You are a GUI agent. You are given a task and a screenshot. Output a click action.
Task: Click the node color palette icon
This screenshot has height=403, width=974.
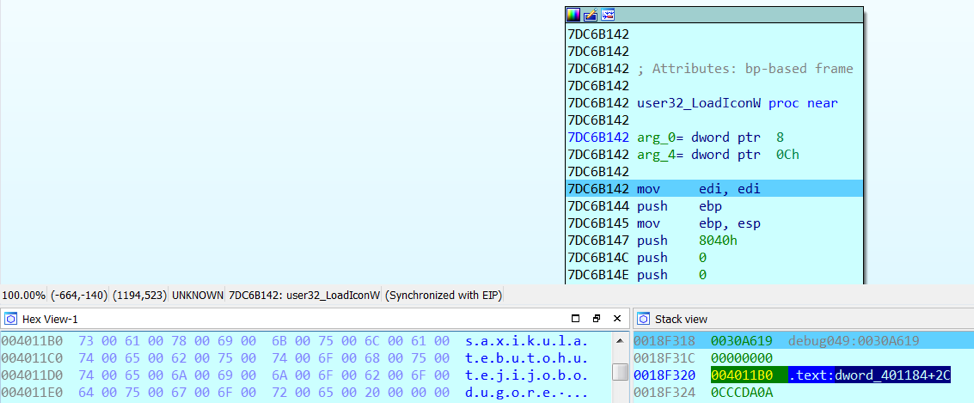click(x=573, y=14)
